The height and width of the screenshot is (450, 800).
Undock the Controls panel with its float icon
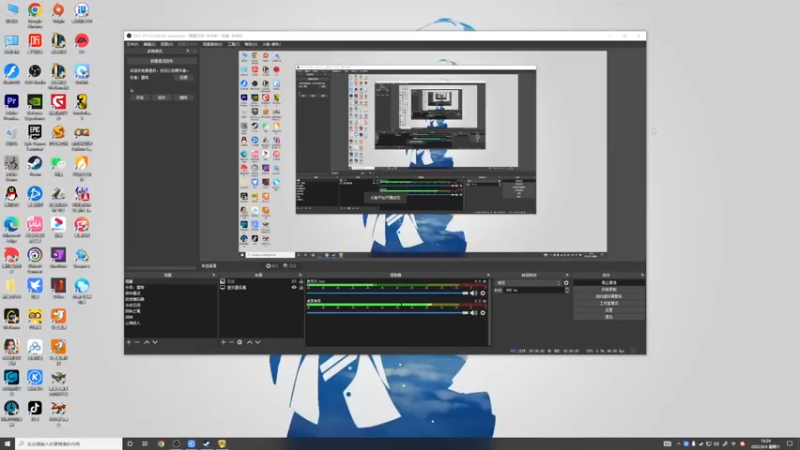click(x=642, y=275)
